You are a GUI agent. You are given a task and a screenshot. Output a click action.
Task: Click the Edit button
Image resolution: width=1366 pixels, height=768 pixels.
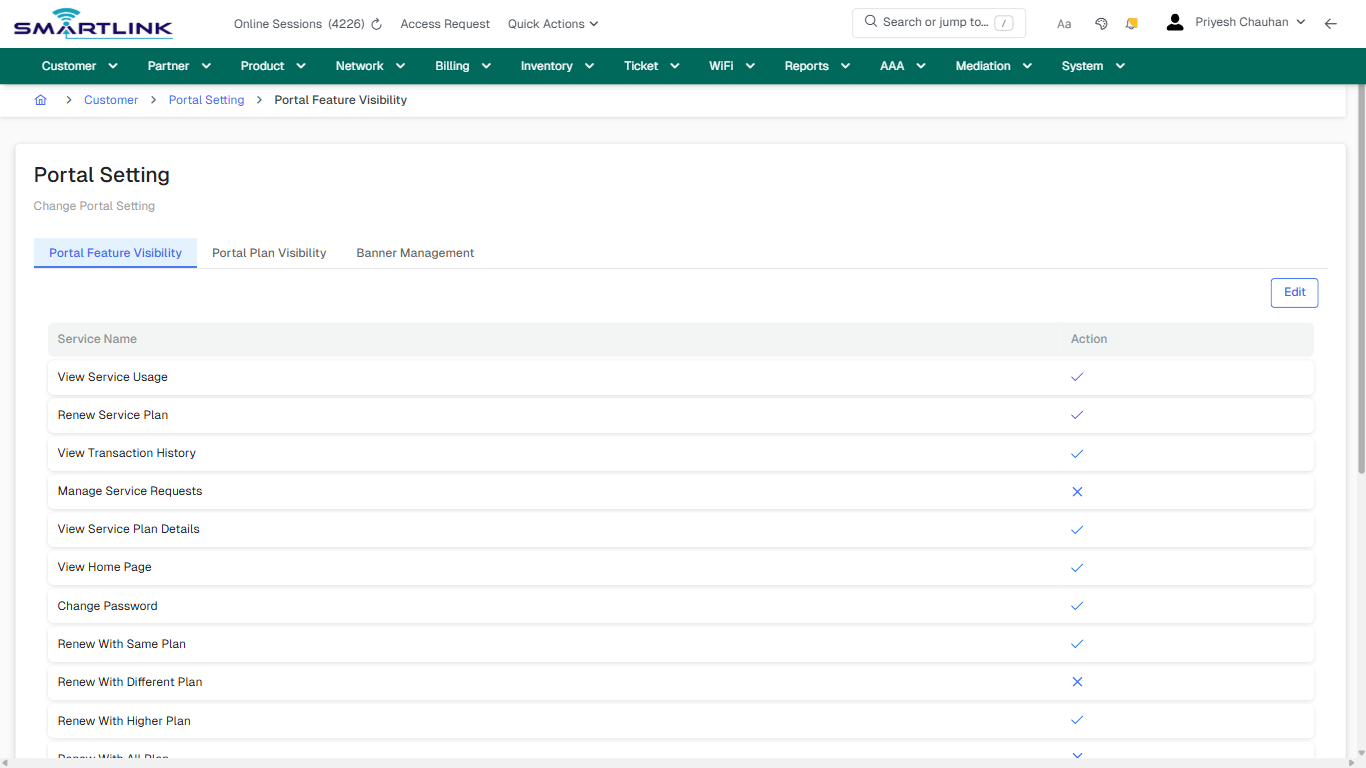click(1294, 292)
